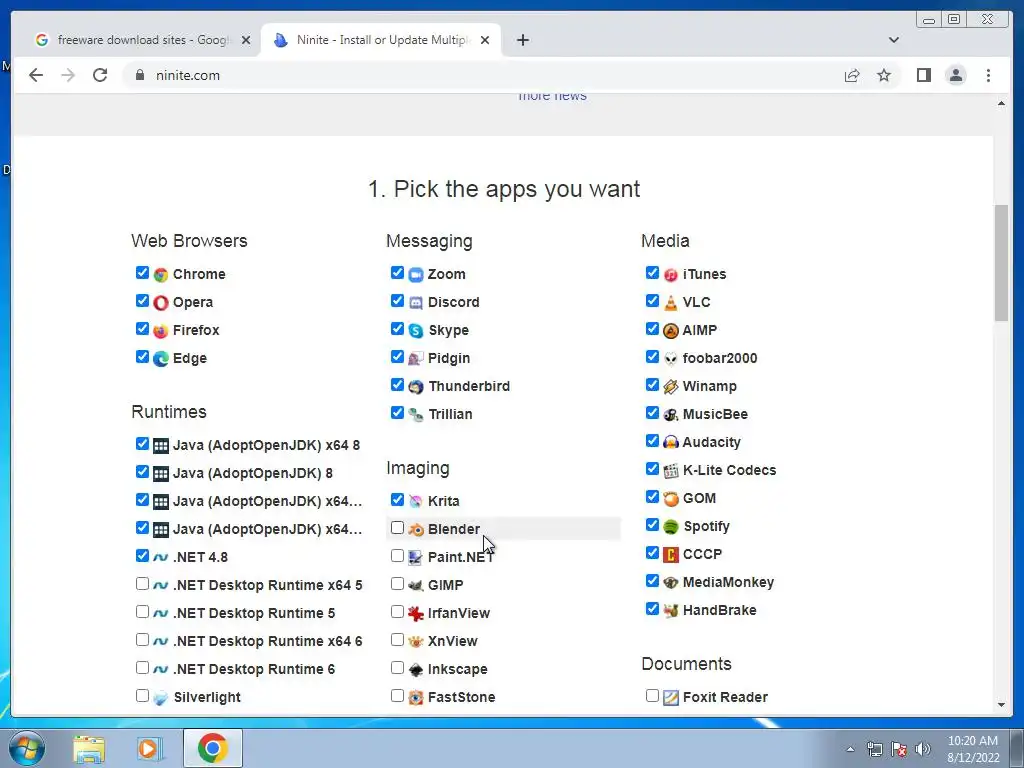The height and width of the screenshot is (768, 1024).
Task: Uncheck the Trillian checkbox
Action: [397, 413]
